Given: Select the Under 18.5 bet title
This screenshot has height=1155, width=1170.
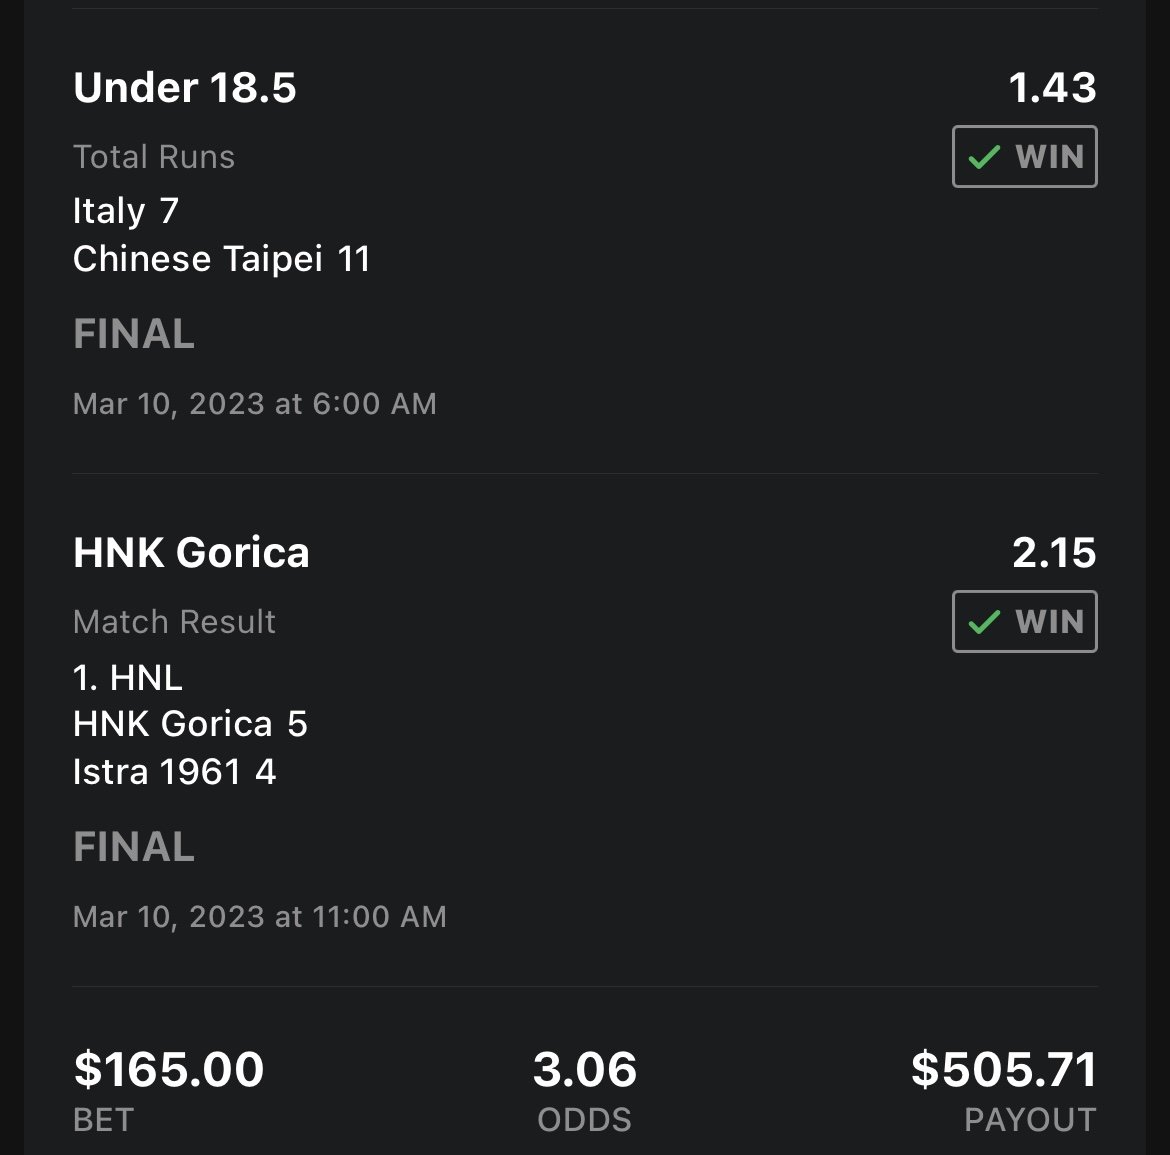Looking at the screenshot, I should (x=185, y=88).
